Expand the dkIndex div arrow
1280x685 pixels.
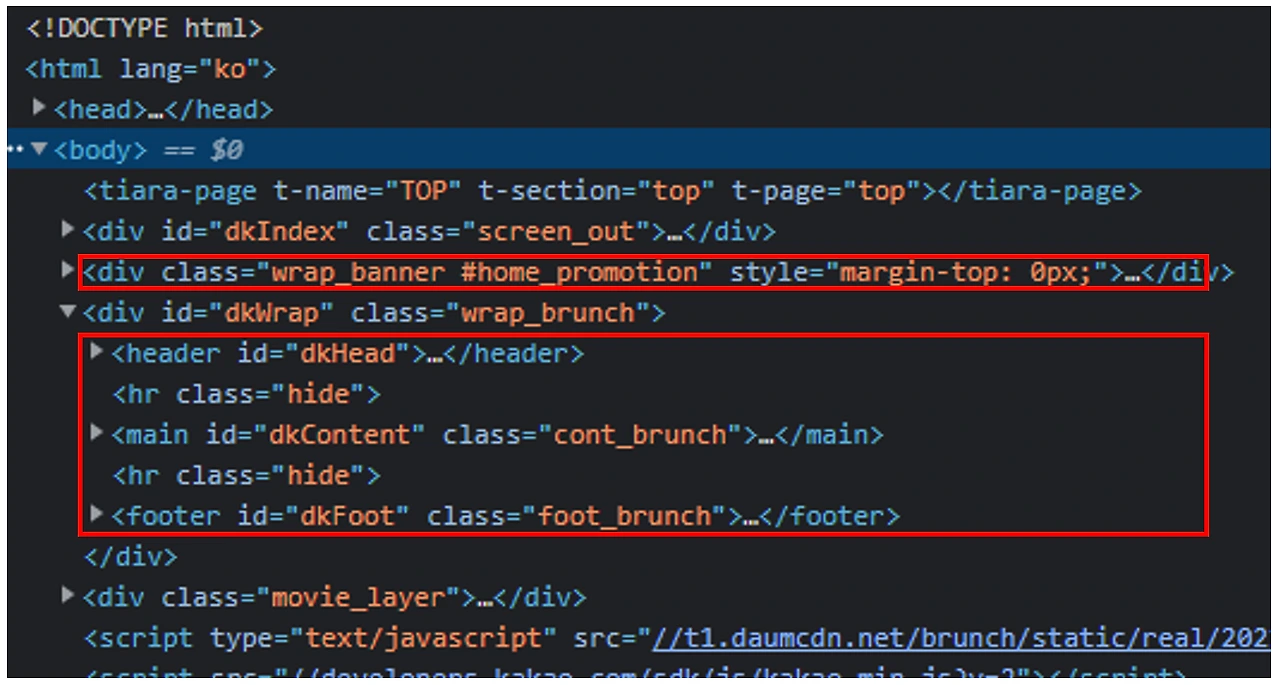pyautogui.click(x=67, y=230)
